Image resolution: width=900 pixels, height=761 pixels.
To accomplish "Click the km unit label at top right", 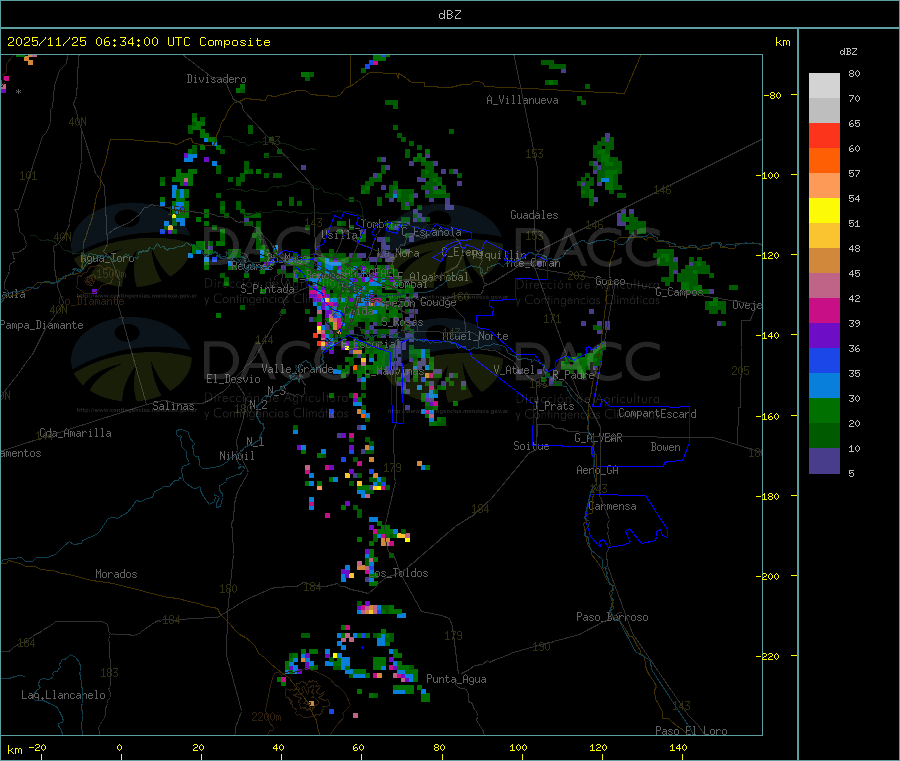I will [782, 42].
